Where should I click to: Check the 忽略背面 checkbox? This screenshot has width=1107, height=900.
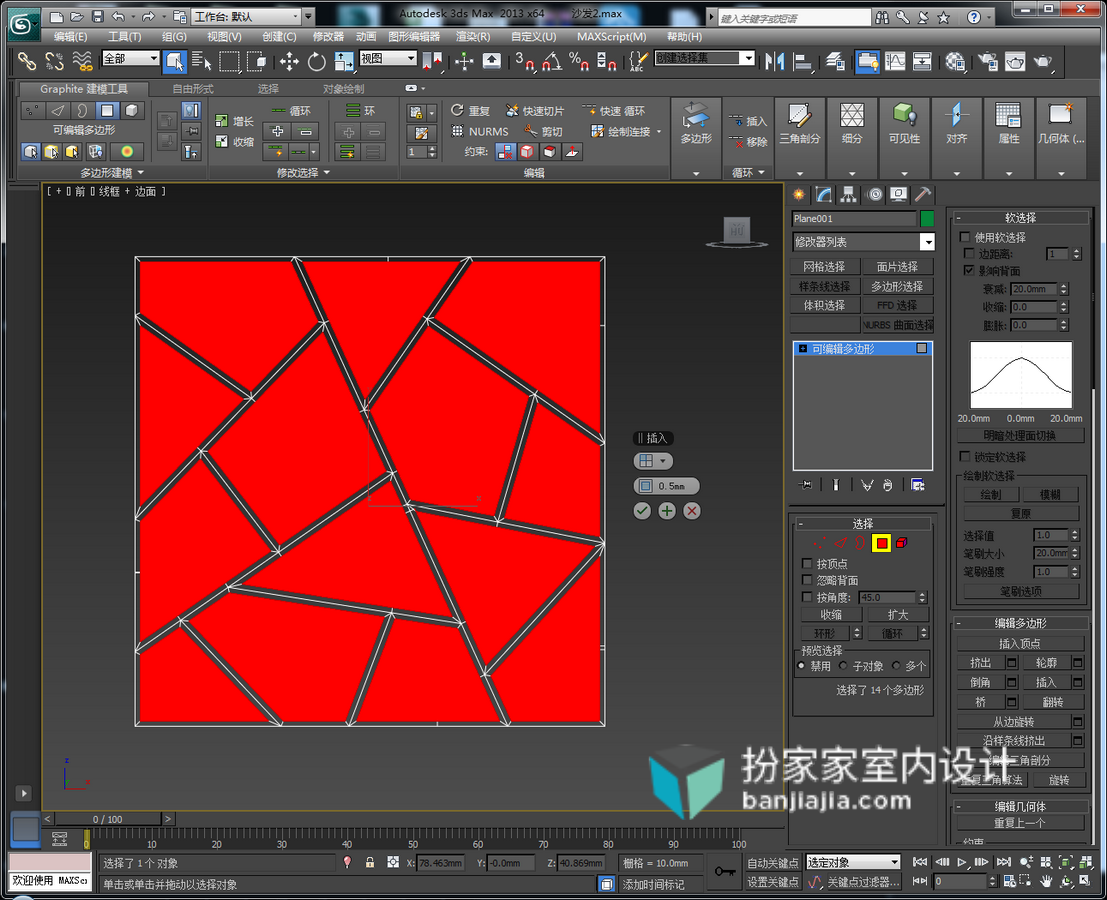807,580
